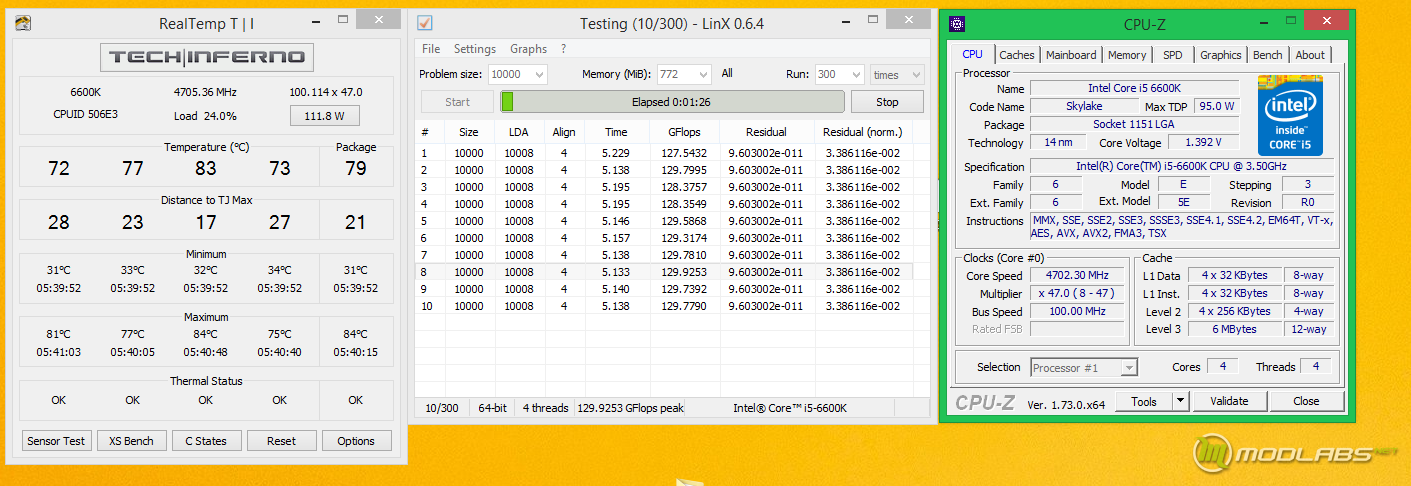1411x486 pixels.
Task: Open the Graphs menu in LinX
Action: click(528, 49)
